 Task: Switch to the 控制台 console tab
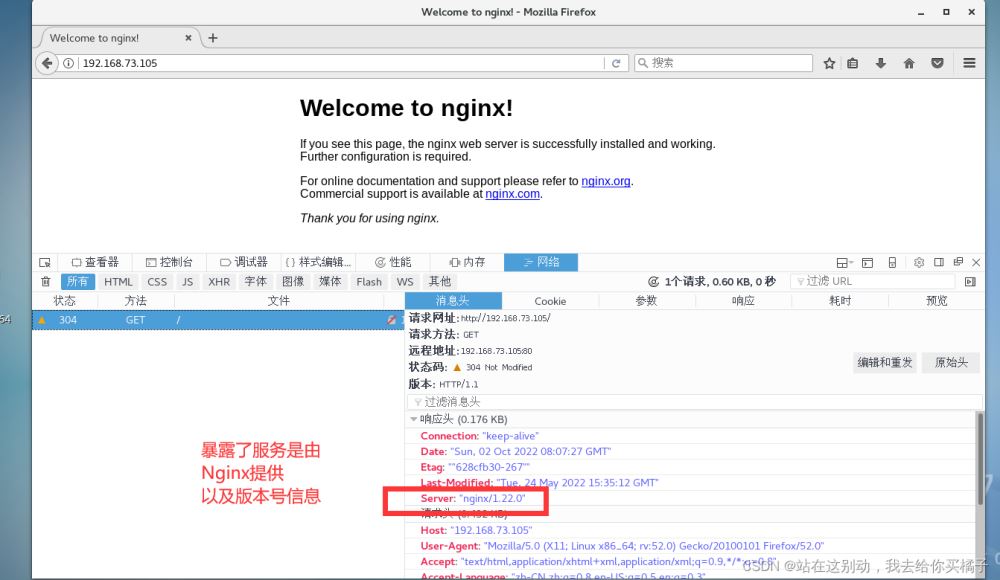[169, 262]
